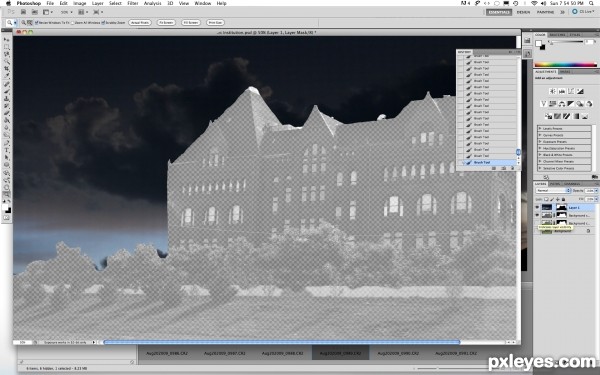
Task: Click the foreground color swatch in Color panel
Action: [538, 43]
